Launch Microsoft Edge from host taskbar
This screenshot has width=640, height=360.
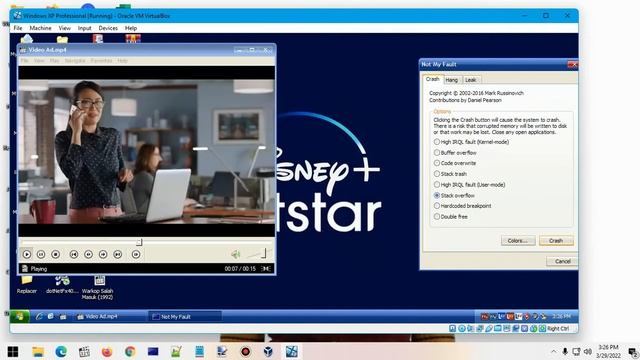(61, 351)
